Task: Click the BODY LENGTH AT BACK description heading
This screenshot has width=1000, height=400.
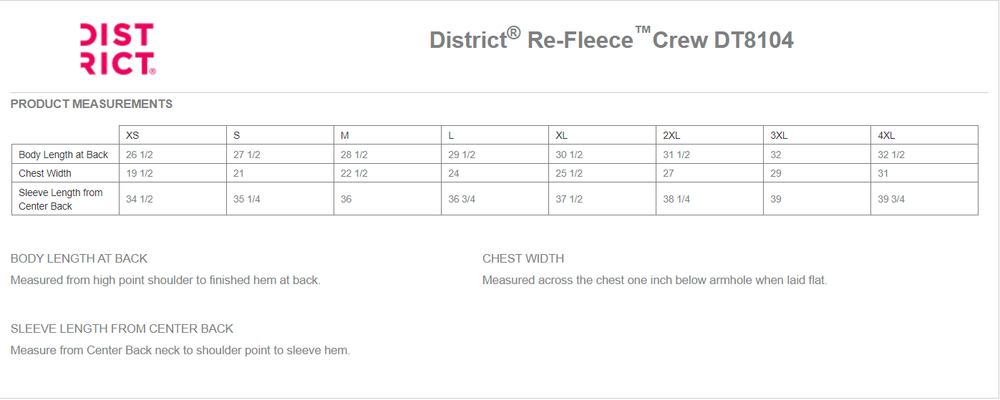Action: pos(79,258)
